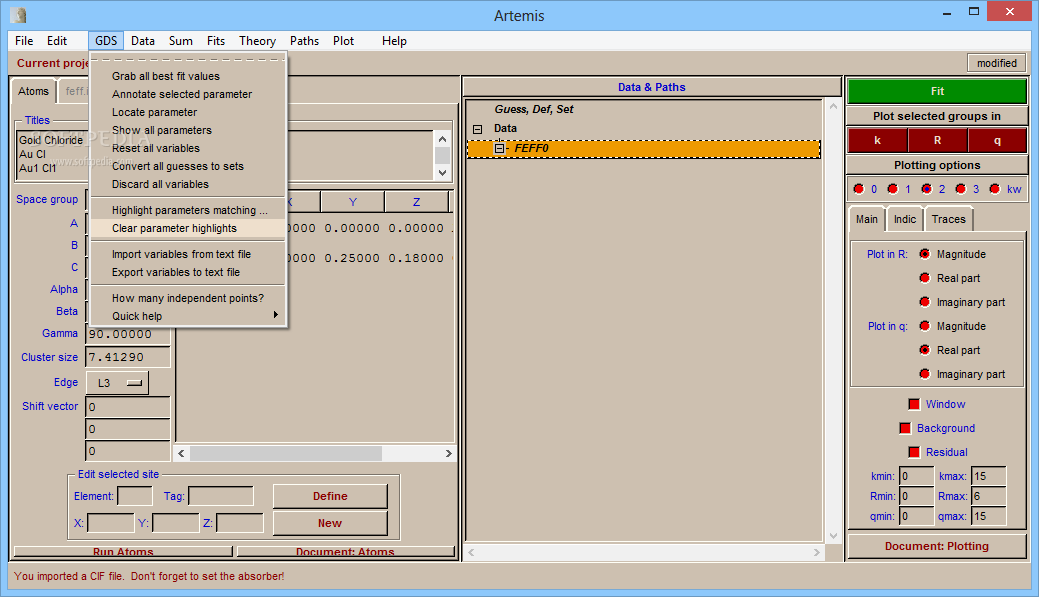Plot selected groups in R
This screenshot has width=1039, height=597.
(937, 140)
